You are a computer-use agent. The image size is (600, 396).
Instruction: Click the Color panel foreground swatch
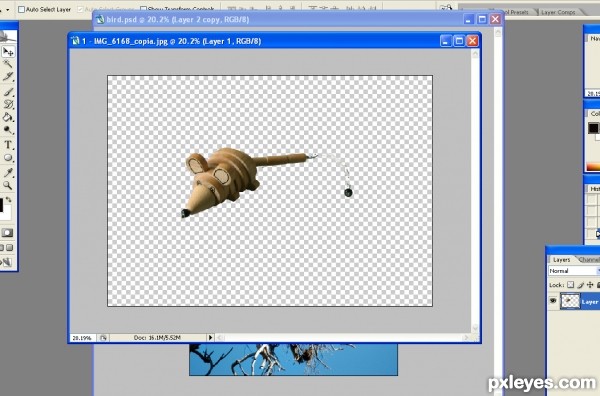pyautogui.click(x=593, y=128)
